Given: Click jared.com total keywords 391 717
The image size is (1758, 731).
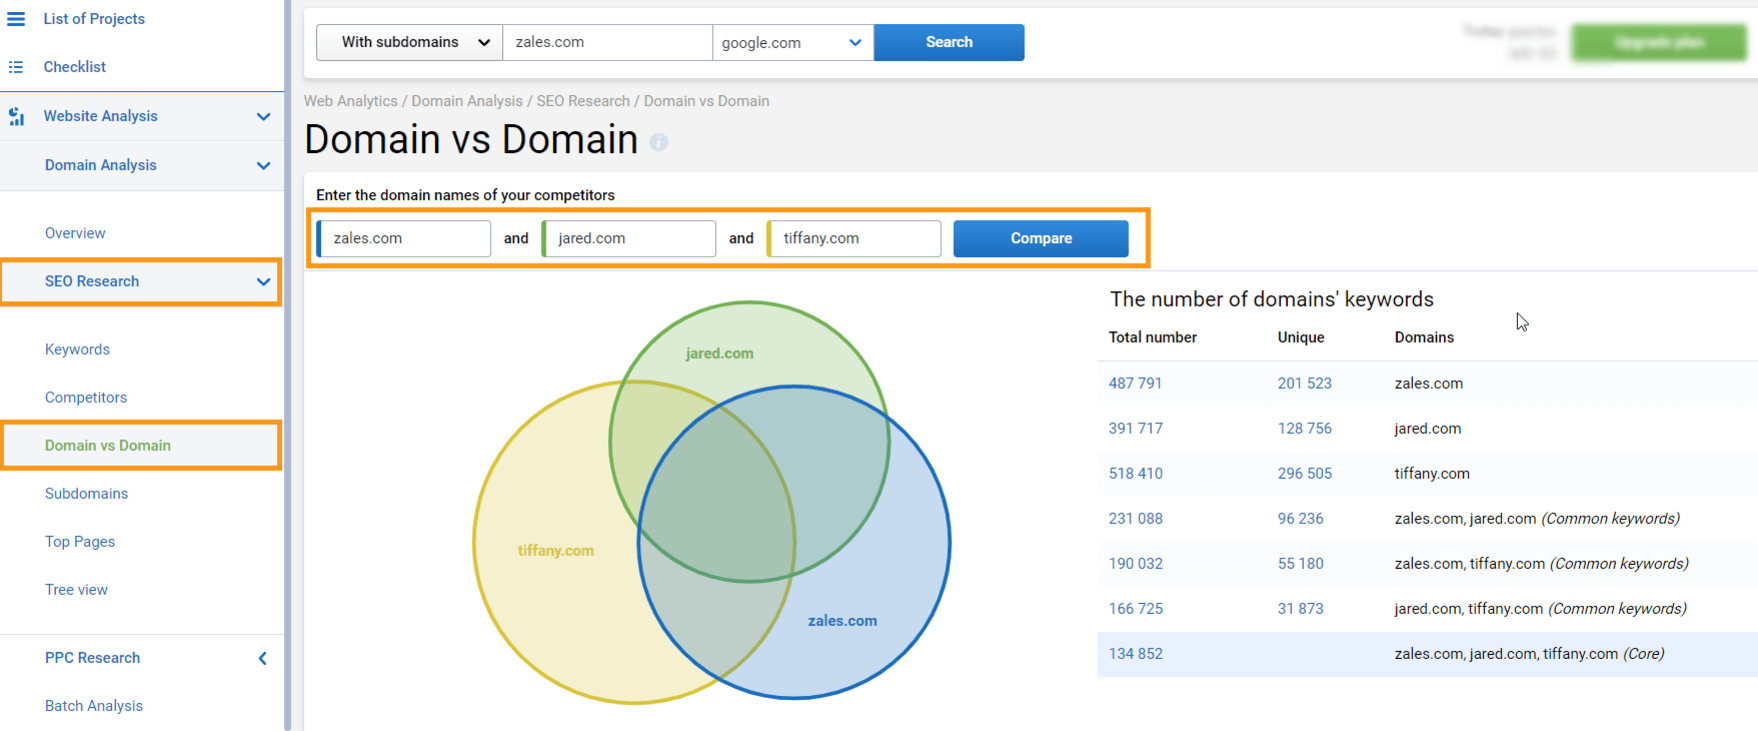Looking at the screenshot, I should (1135, 428).
